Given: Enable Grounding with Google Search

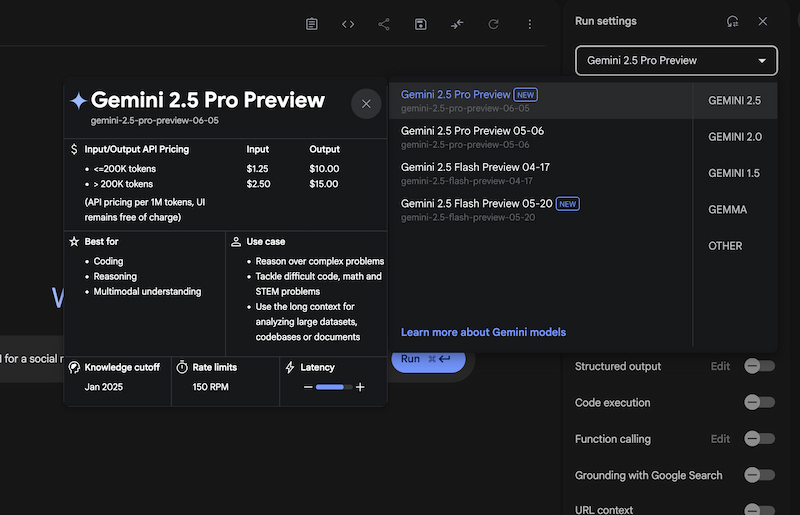Looking at the screenshot, I should tap(759, 475).
